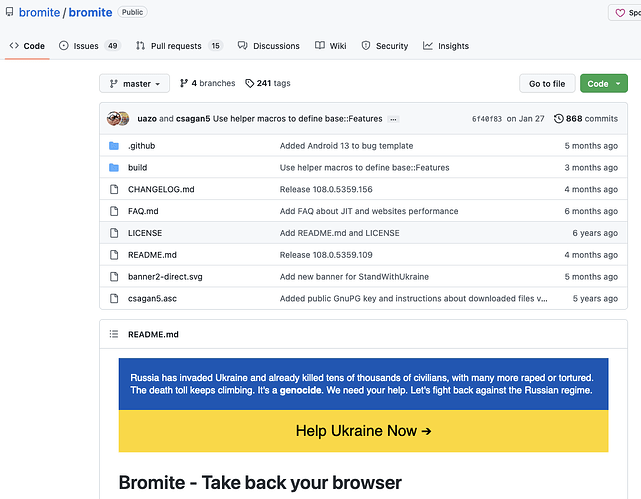Click the Issues count badge 49
This screenshot has height=499, width=641.
coord(112,46)
